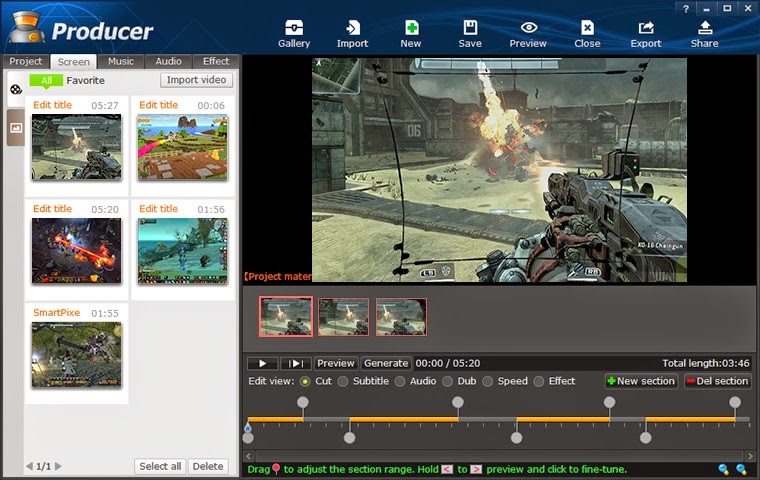760x480 pixels.
Task: Click the second lower section marker handle
Action: (x=349, y=438)
